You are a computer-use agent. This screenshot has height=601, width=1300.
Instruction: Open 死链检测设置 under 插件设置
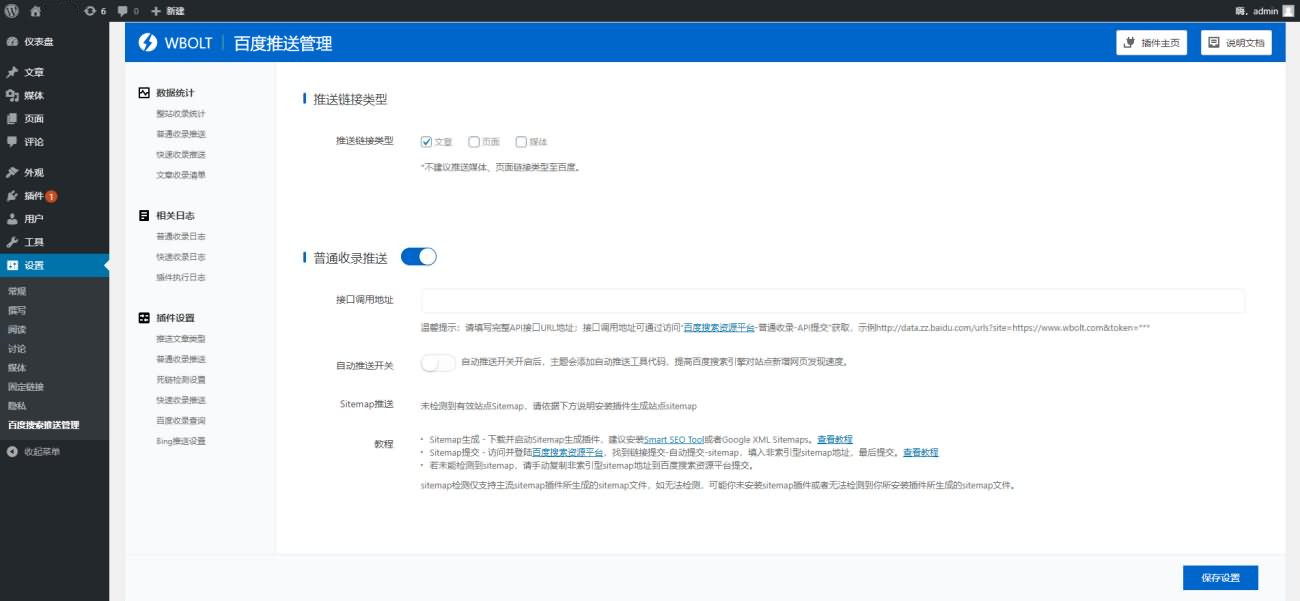pyautogui.click(x=181, y=380)
